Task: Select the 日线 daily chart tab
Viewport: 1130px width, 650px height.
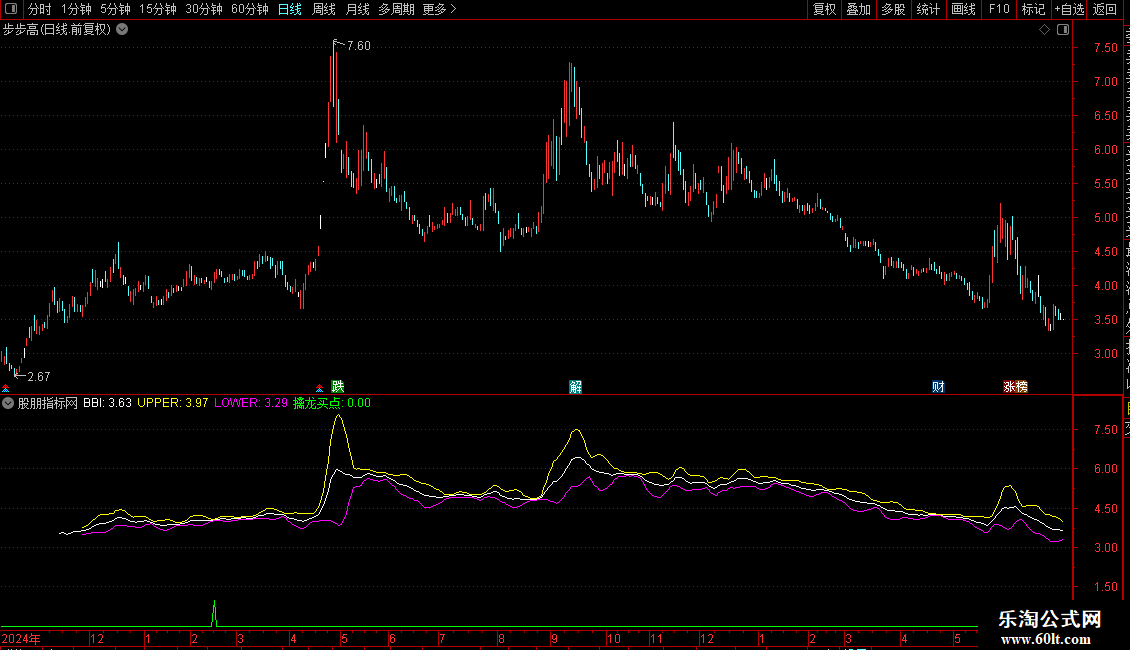Action: pos(290,9)
